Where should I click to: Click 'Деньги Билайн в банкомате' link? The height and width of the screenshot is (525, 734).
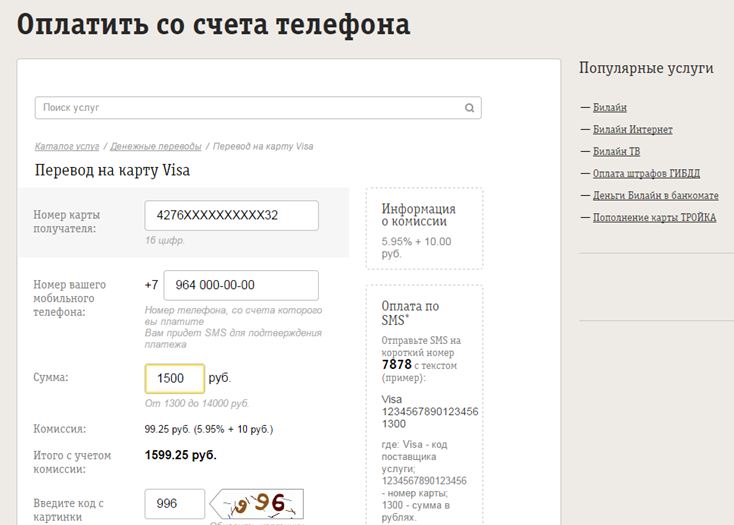click(x=655, y=195)
